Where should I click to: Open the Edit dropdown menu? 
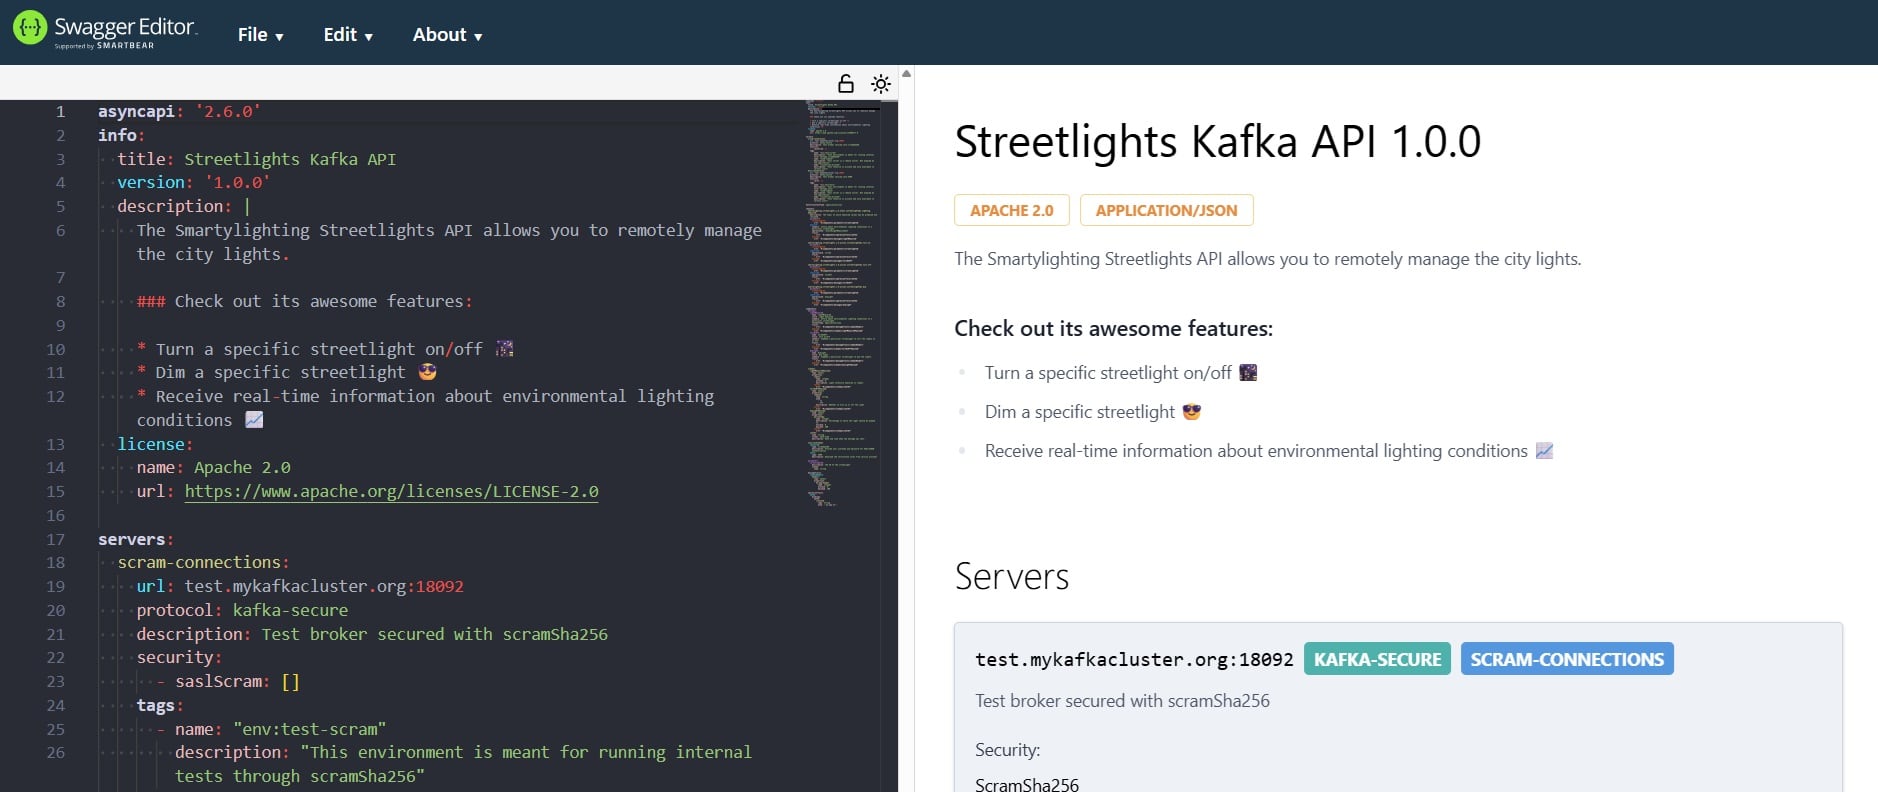[347, 35]
